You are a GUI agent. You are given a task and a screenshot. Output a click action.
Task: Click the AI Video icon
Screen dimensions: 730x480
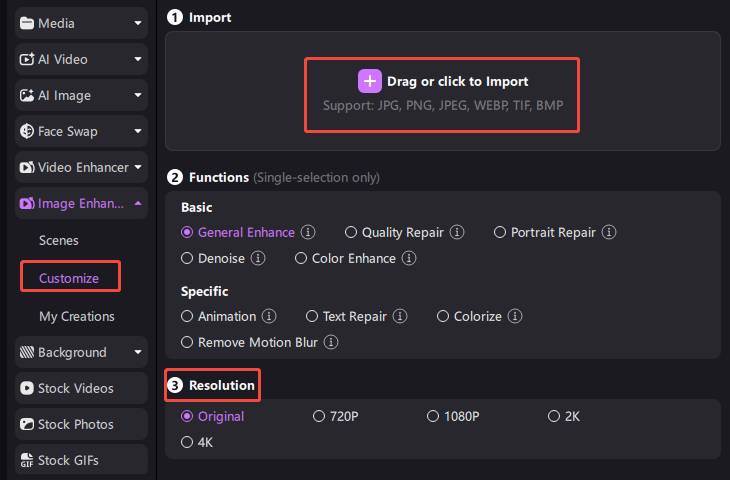click(x=27, y=59)
